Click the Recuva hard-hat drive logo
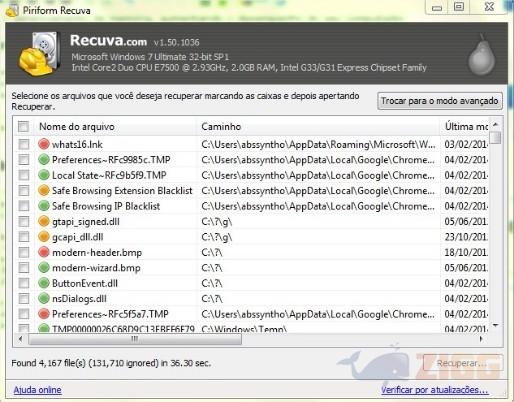This screenshot has width=514, height=402. [x=39, y=53]
